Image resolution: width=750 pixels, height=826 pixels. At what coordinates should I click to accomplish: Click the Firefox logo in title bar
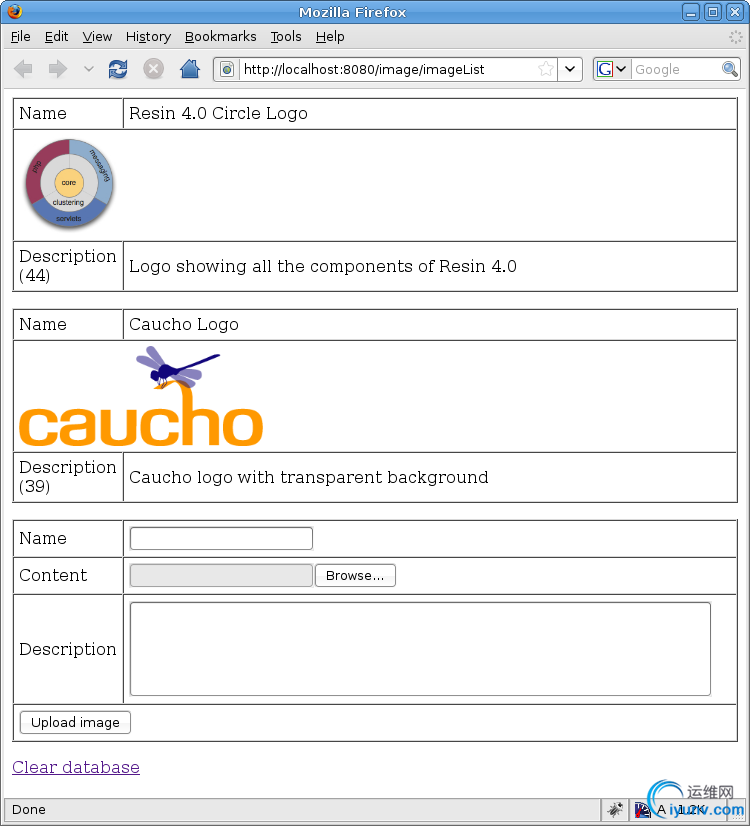[15, 12]
